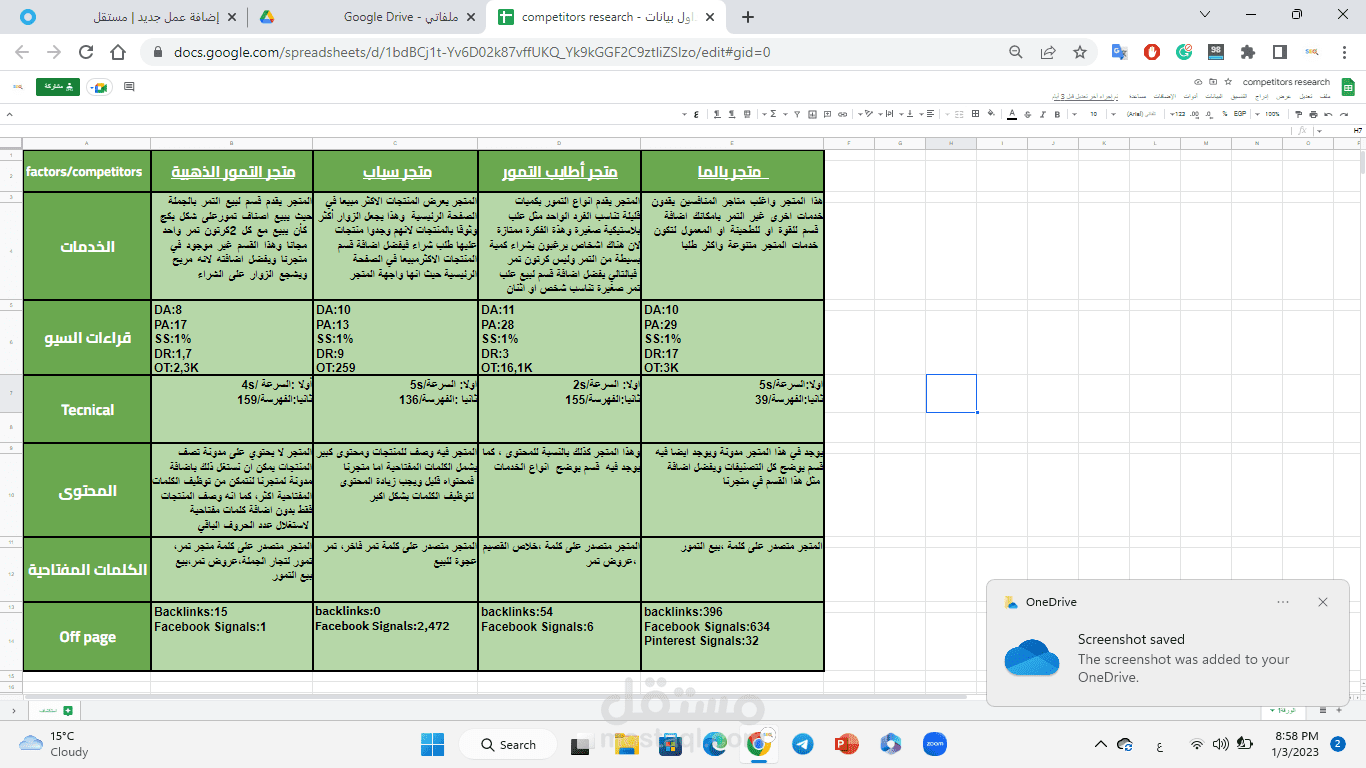Click the share page icon in address bar
This screenshot has height=768, width=1366.
(1048, 52)
